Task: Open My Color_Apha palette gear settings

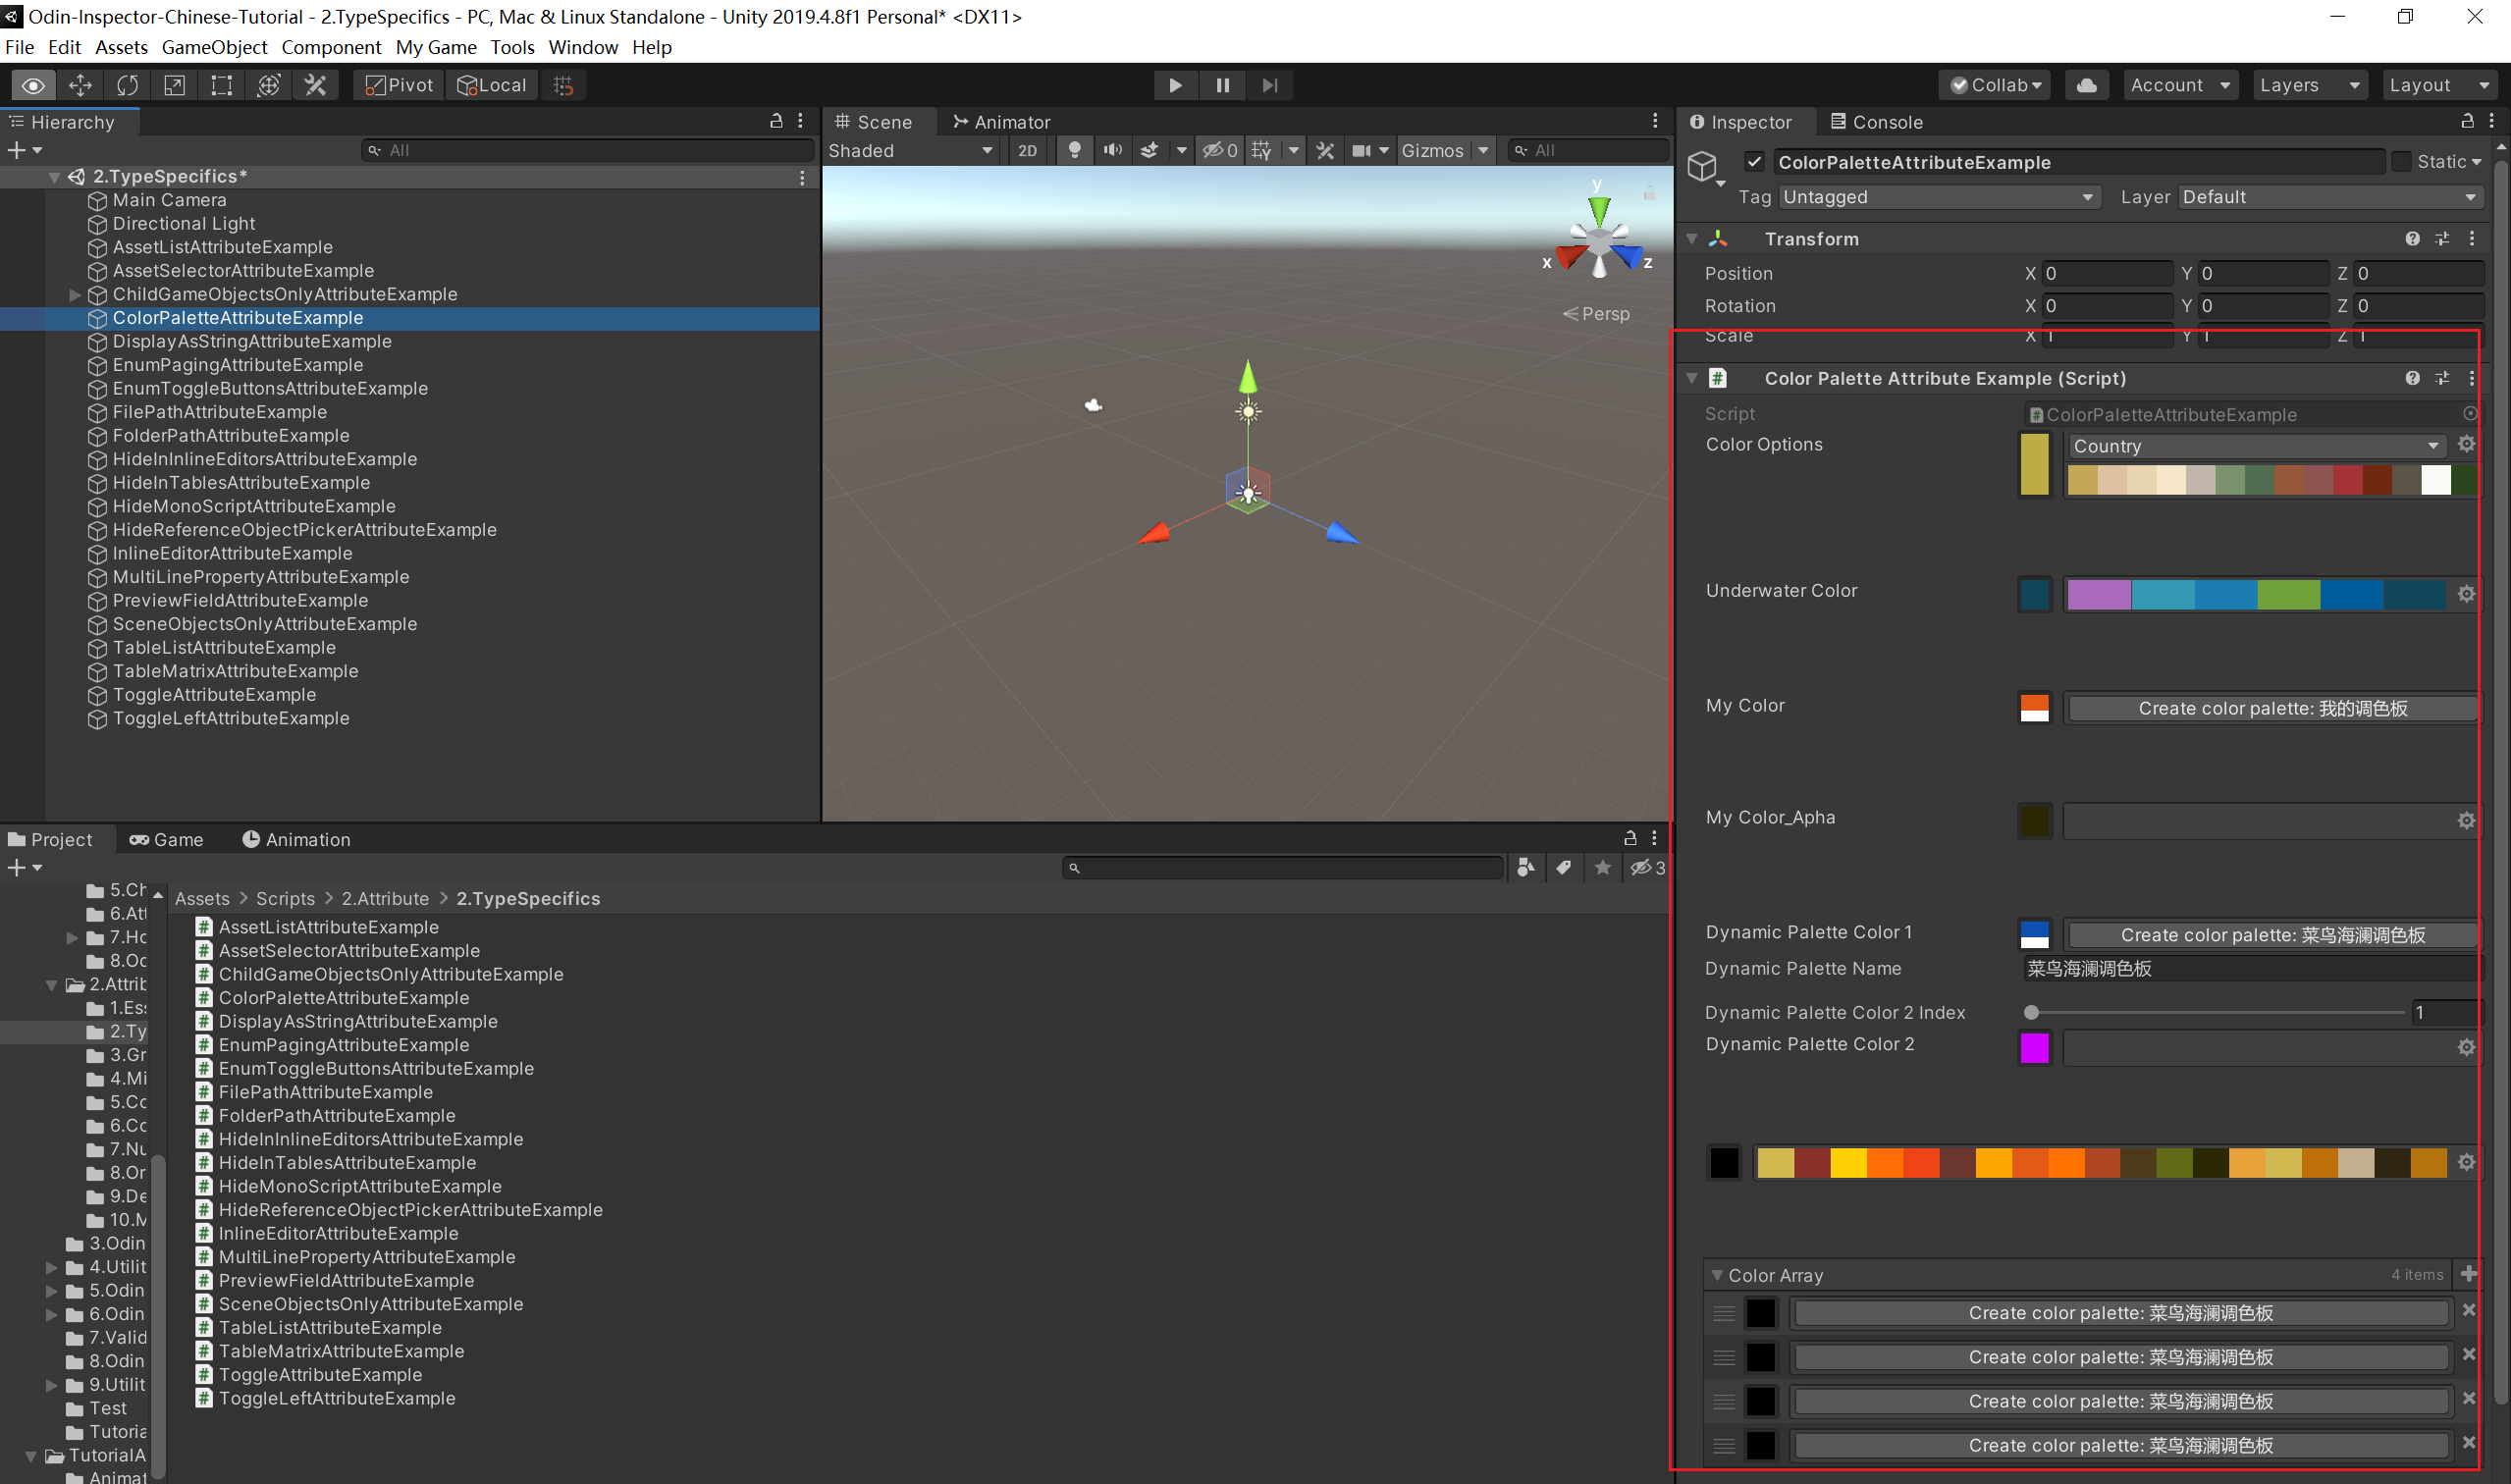Action: [2466, 820]
